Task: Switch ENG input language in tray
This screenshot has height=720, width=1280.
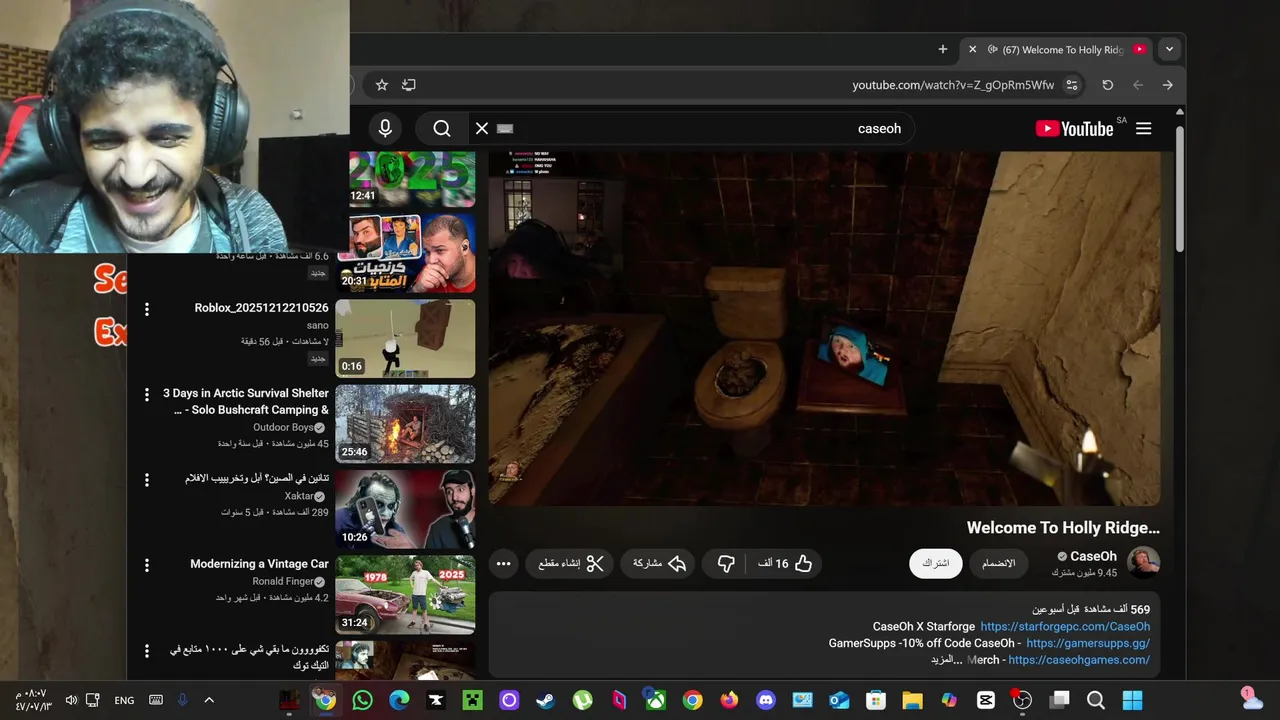Action: tap(124, 700)
